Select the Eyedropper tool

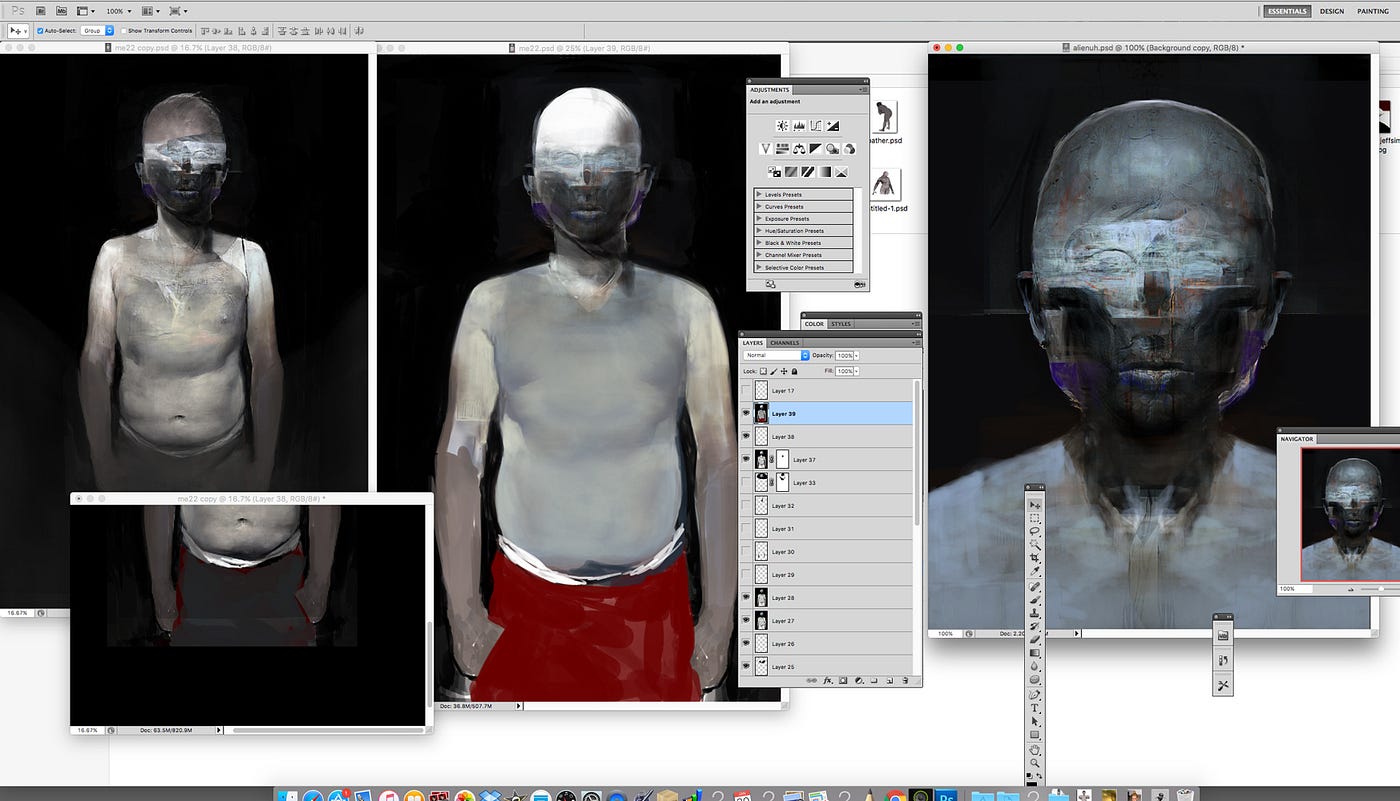click(x=1035, y=571)
